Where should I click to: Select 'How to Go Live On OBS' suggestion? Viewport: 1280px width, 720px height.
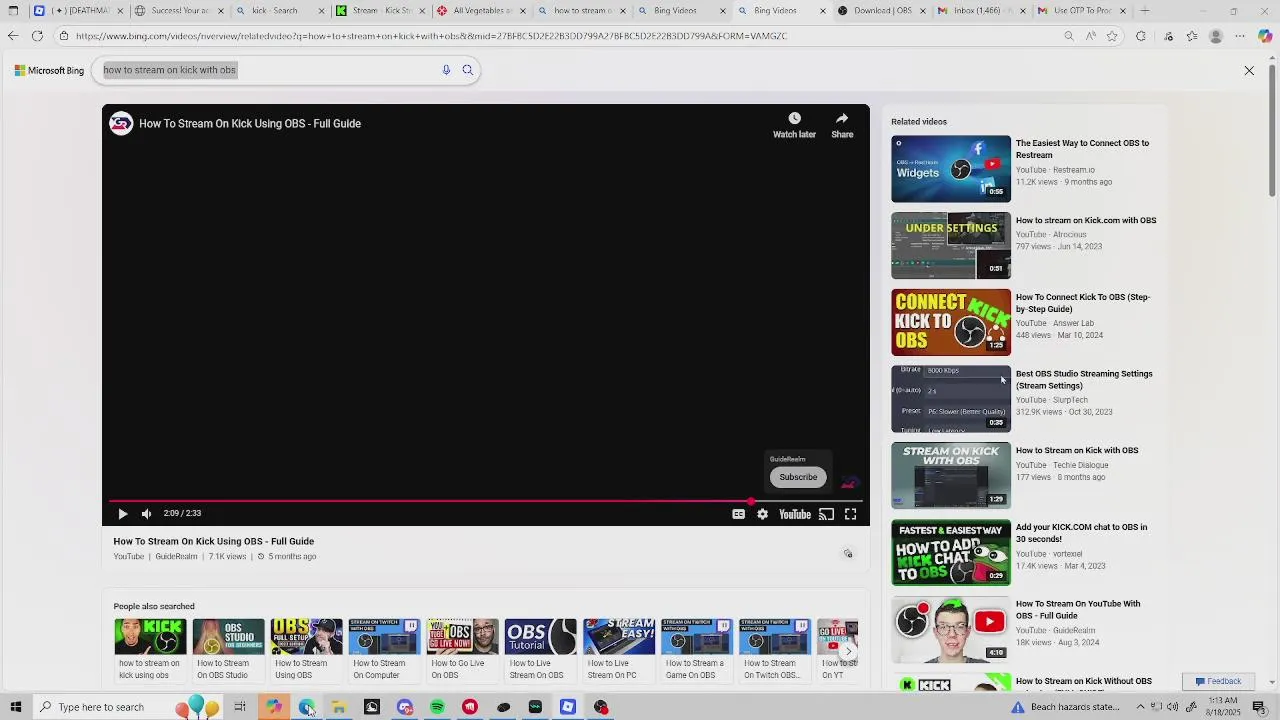(462, 650)
